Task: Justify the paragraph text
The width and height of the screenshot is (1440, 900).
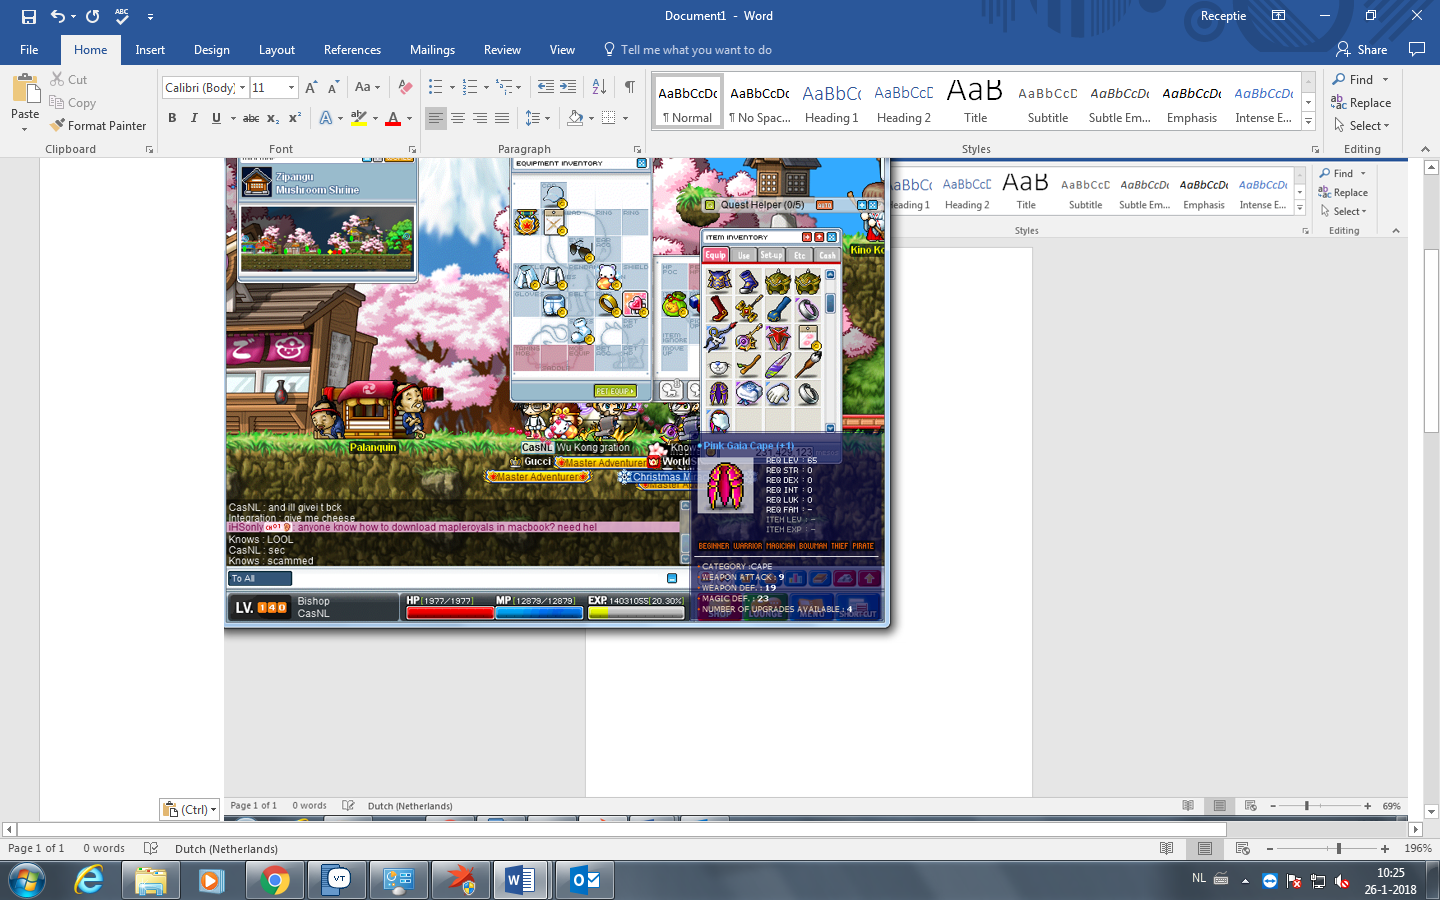Action: (501, 118)
